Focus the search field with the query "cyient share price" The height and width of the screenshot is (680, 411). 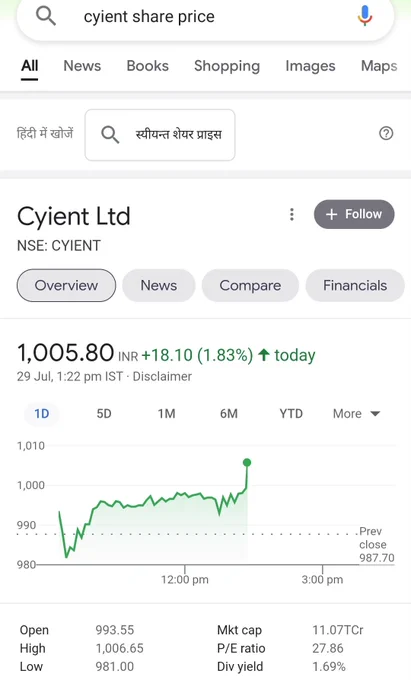[205, 17]
